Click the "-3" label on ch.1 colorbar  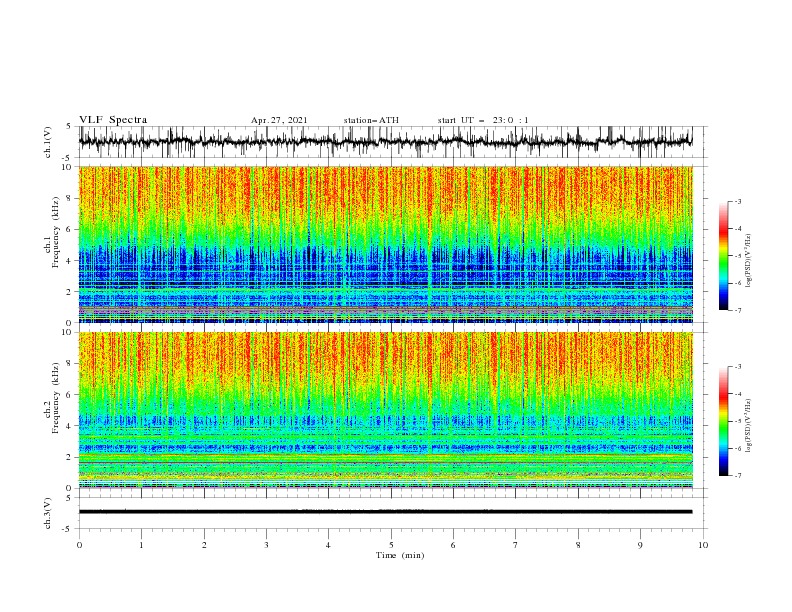coord(738,202)
